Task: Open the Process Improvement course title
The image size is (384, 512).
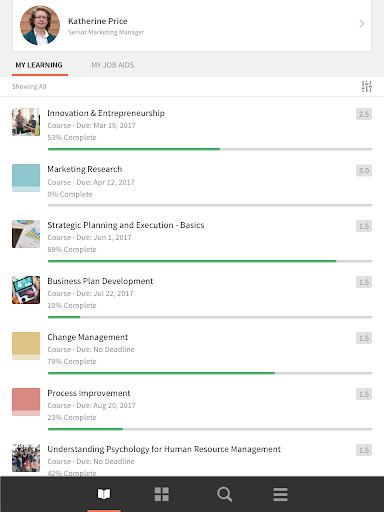Action: point(89,393)
